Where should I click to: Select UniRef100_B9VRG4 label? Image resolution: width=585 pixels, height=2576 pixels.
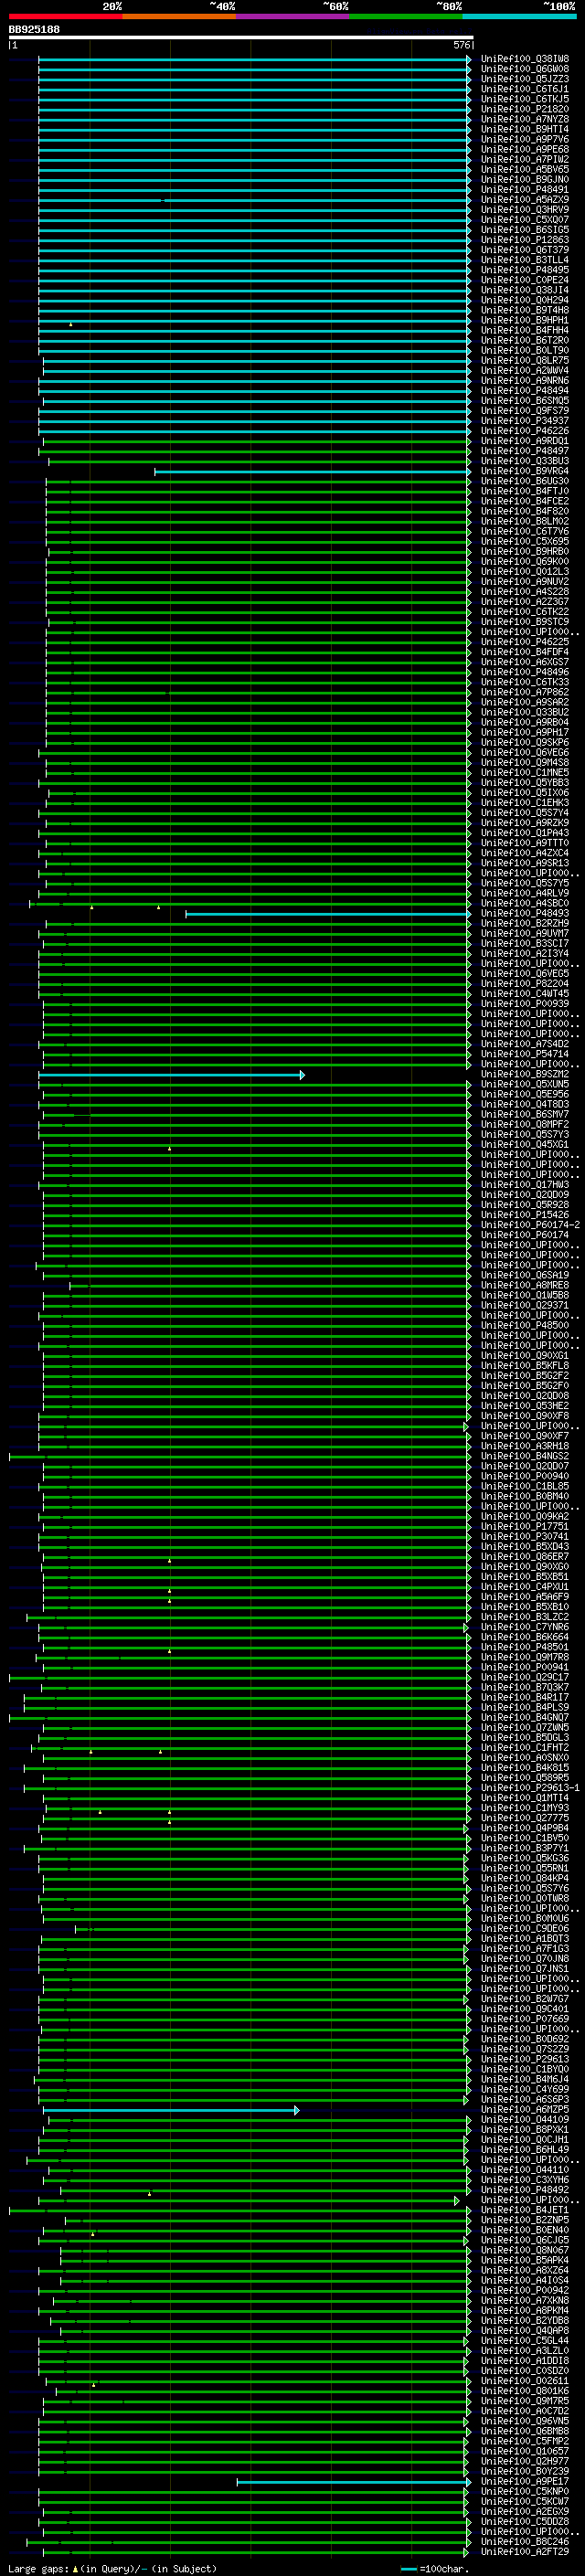point(524,471)
